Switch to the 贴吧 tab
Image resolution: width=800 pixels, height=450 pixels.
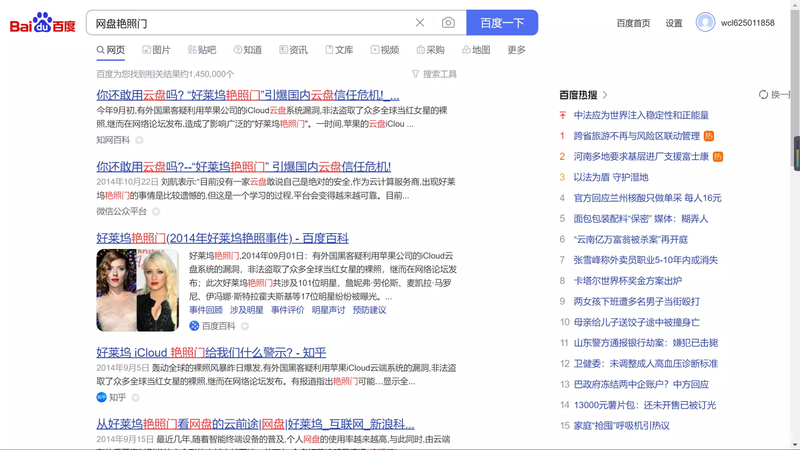coord(202,49)
